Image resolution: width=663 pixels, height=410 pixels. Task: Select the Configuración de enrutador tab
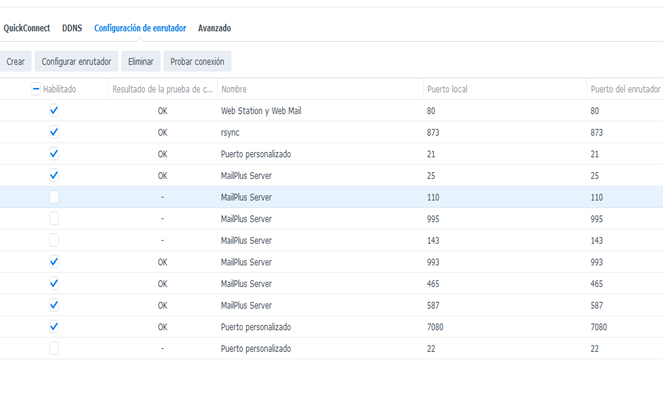coord(140,28)
